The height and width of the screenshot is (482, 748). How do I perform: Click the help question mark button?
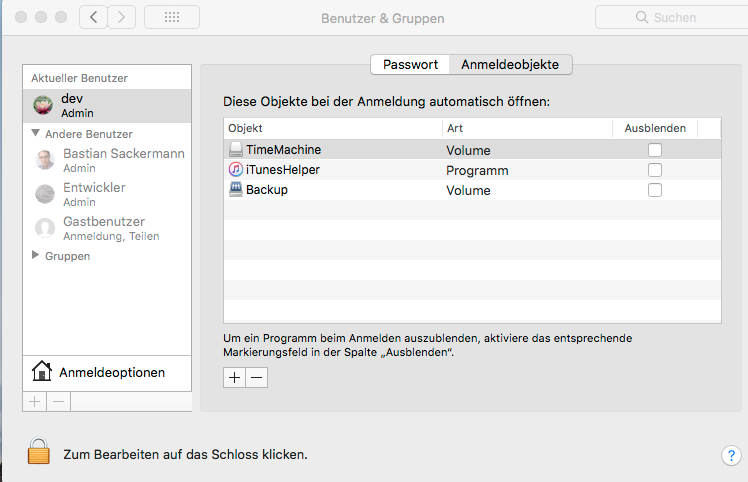[730, 455]
